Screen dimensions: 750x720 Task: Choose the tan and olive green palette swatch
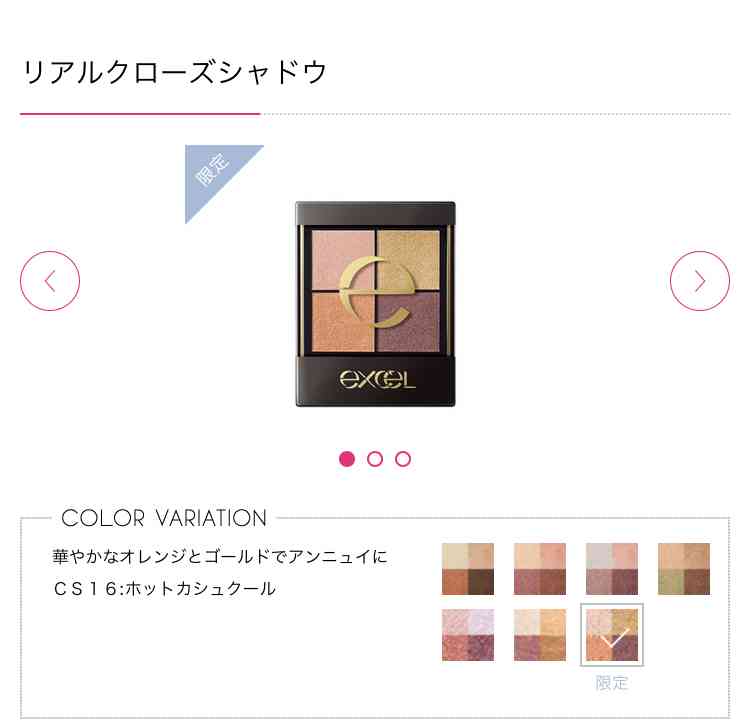point(684,569)
